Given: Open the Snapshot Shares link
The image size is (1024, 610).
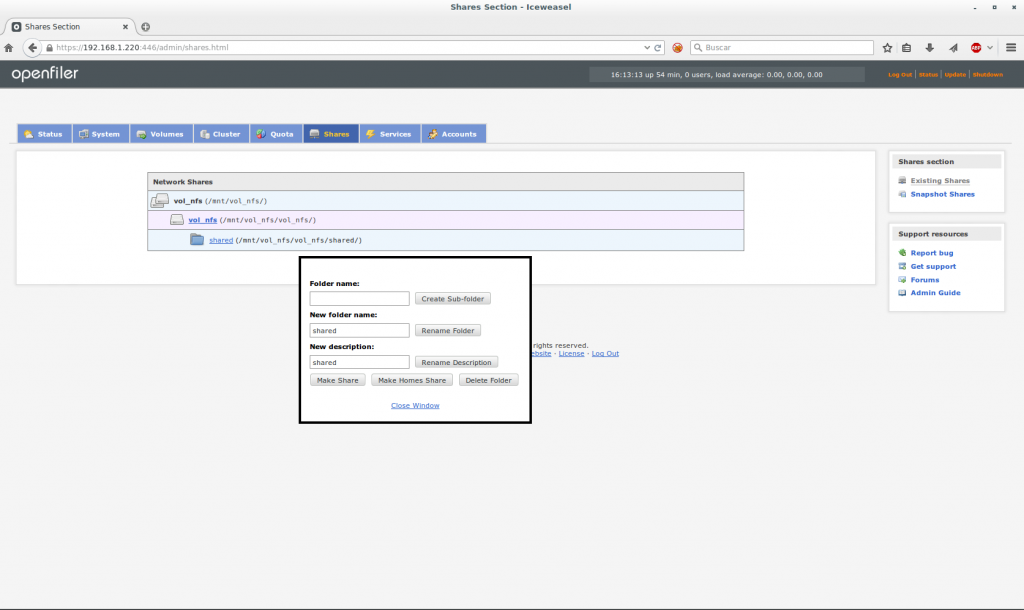Looking at the screenshot, I should click(x=942, y=194).
